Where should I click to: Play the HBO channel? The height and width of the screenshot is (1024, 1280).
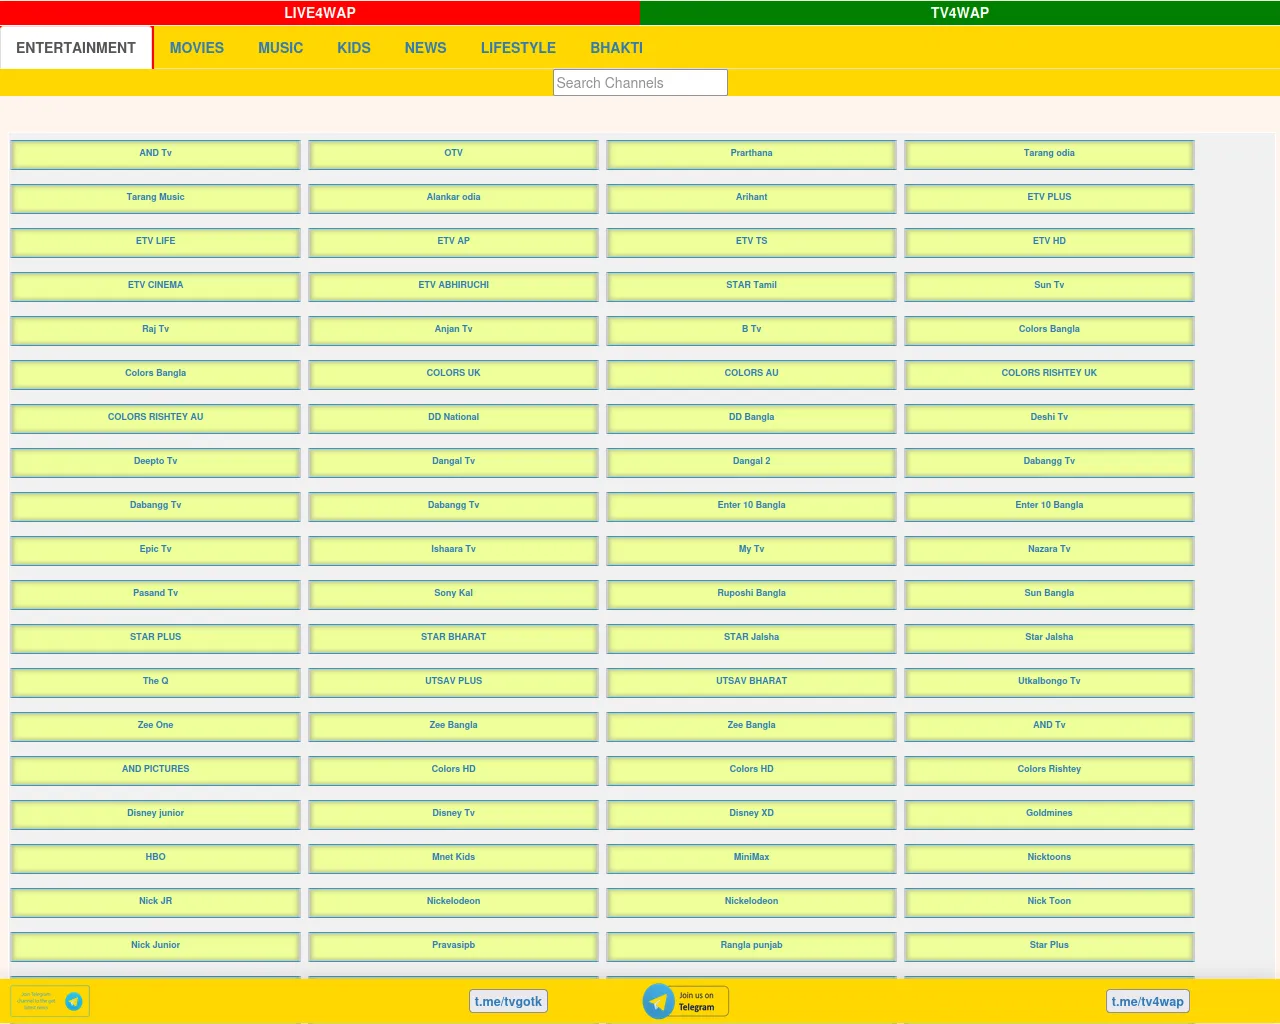pyautogui.click(x=156, y=858)
